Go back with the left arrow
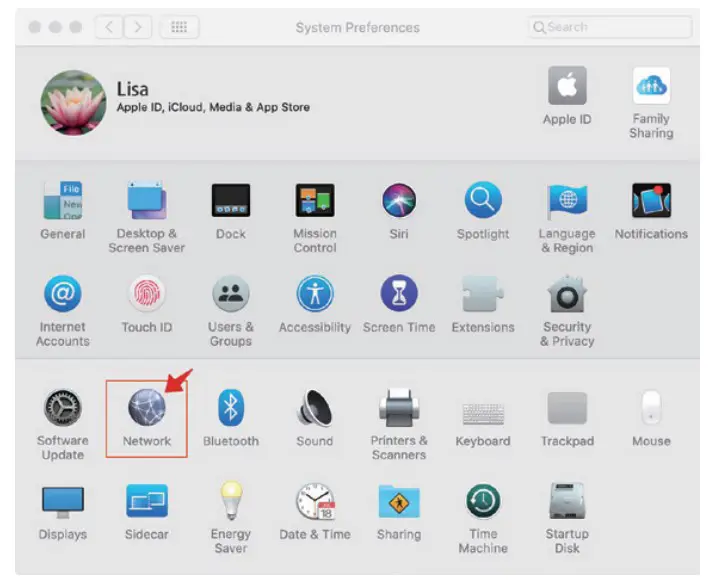 109,27
